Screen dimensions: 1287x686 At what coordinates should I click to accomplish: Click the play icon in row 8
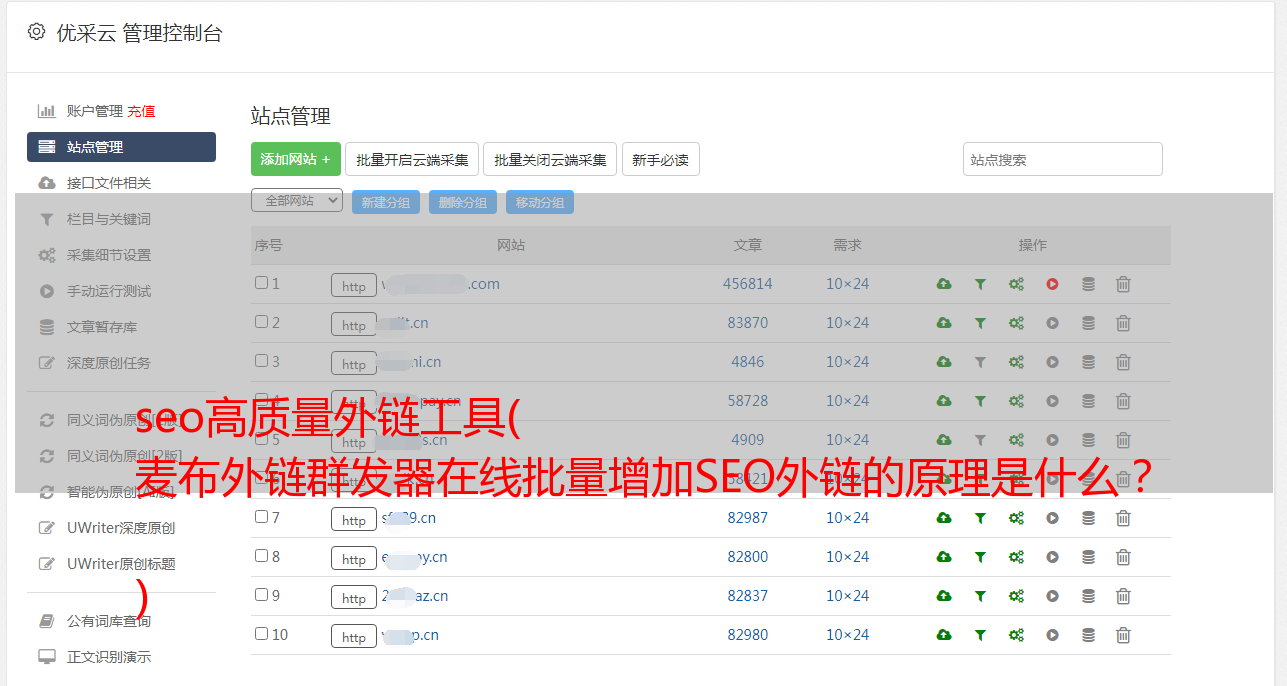1052,557
